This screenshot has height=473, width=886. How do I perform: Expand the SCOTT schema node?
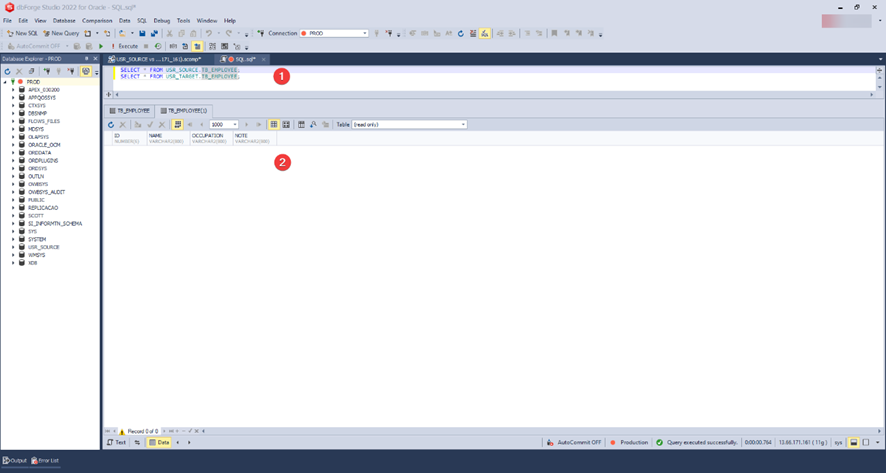coord(13,215)
